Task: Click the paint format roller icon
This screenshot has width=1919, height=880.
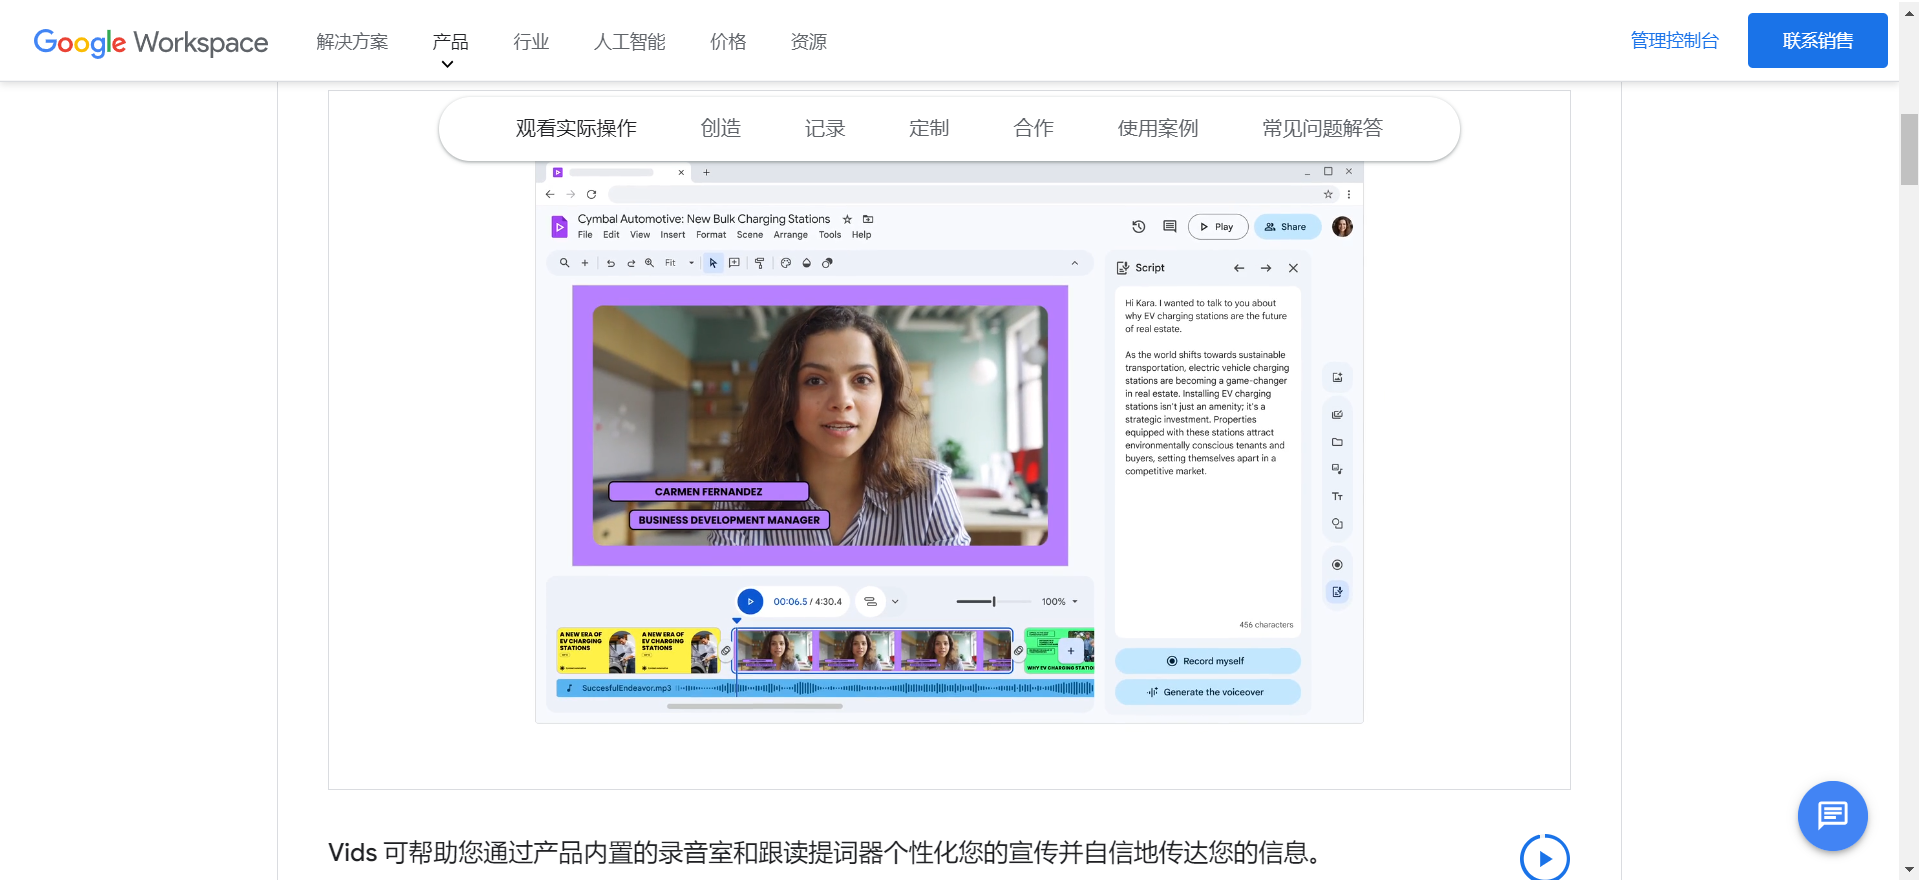Action: coord(760,263)
